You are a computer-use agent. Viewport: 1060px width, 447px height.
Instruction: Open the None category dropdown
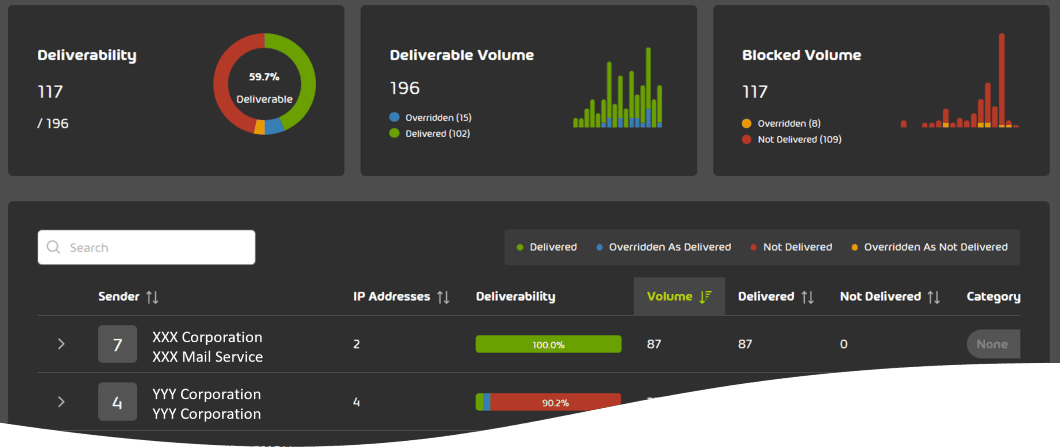click(x=992, y=344)
